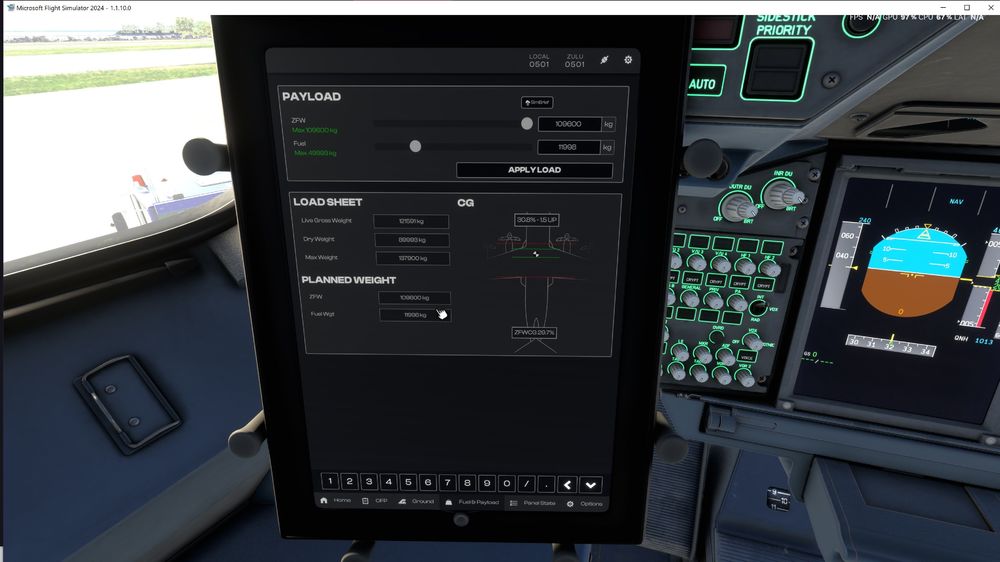Click the APPLY LOAD button
Screen dimensions: 1000x562
click(x=534, y=170)
